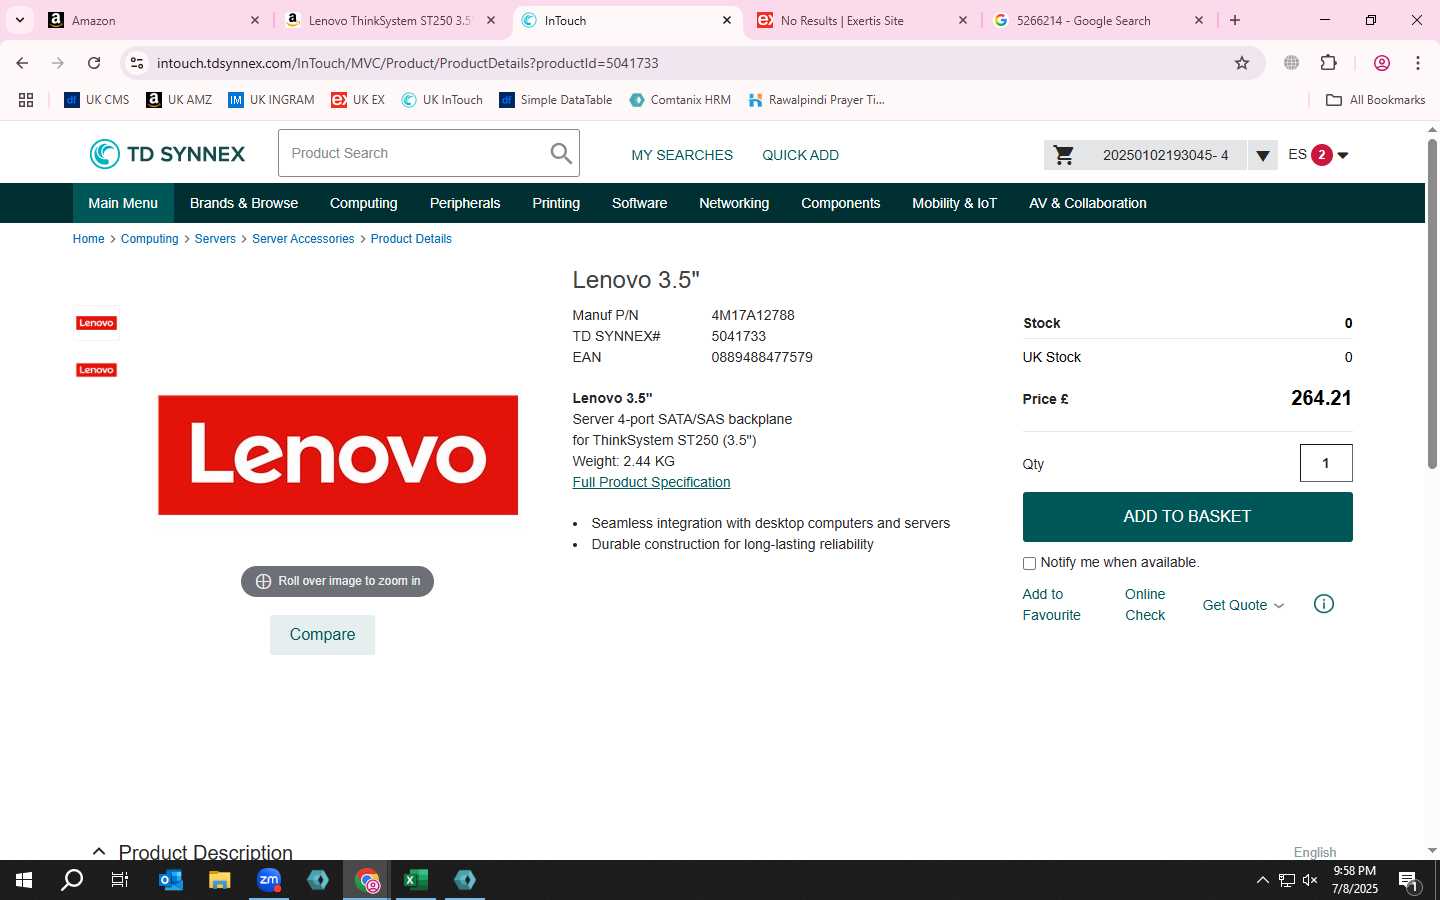Close the InTouch tab
Viewport: 1440px width, 900px height.
727,20
